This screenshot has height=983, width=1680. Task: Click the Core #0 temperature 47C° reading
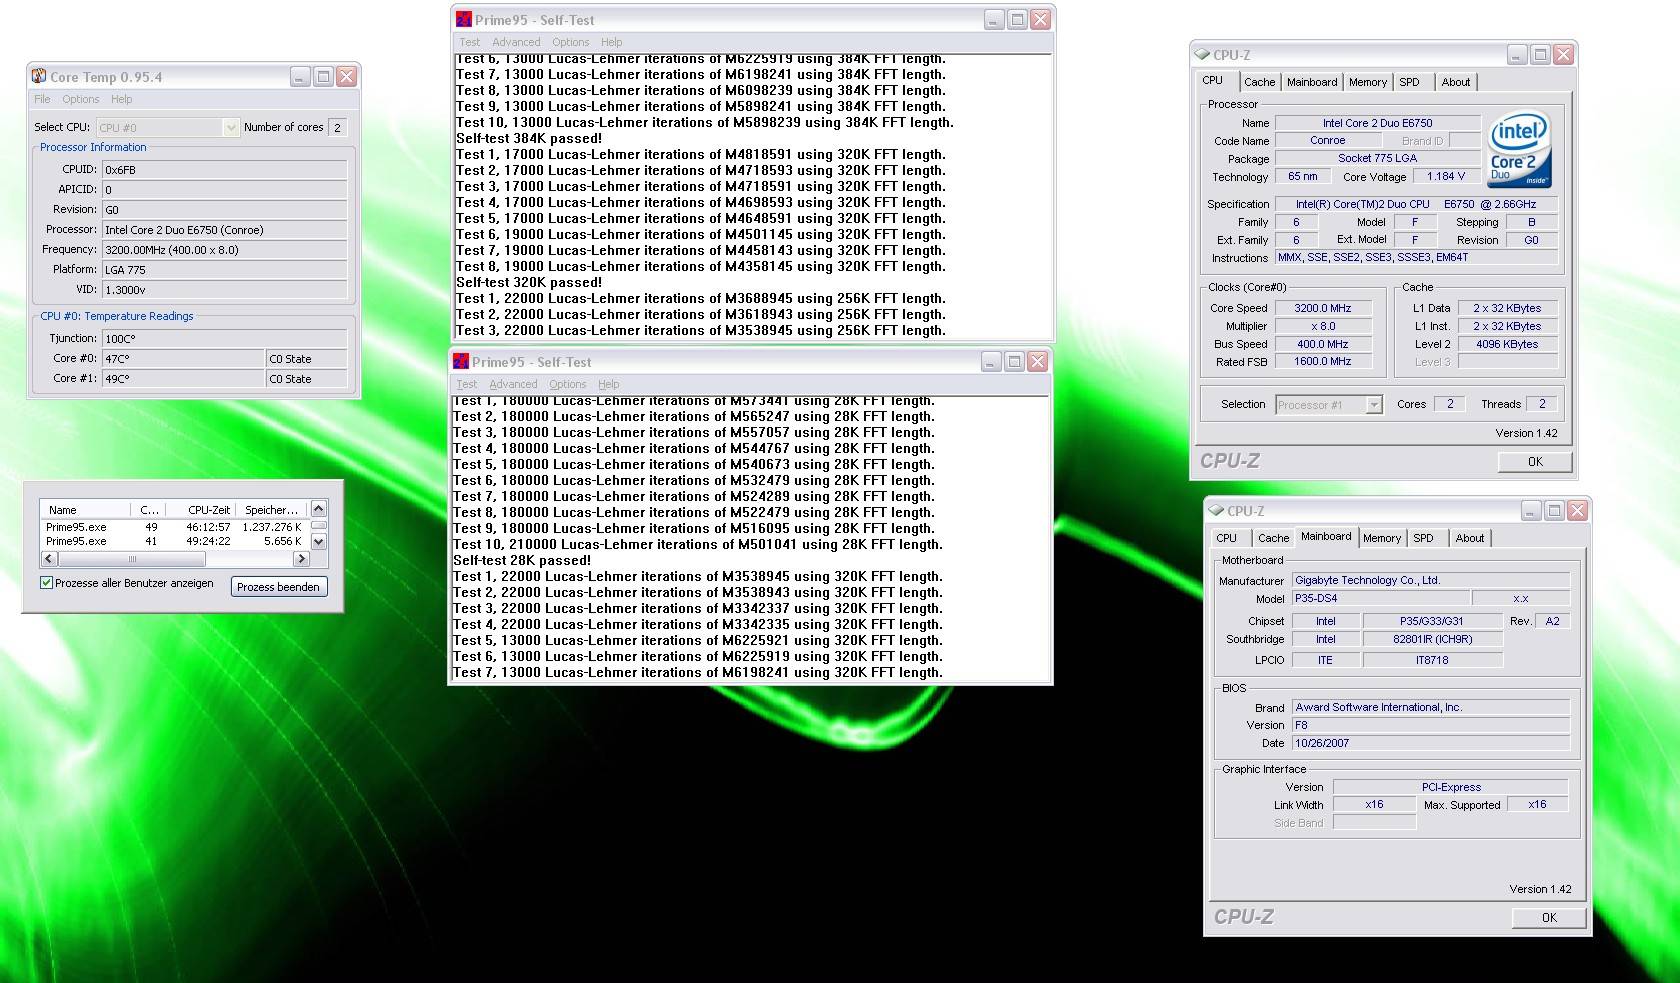183,358
